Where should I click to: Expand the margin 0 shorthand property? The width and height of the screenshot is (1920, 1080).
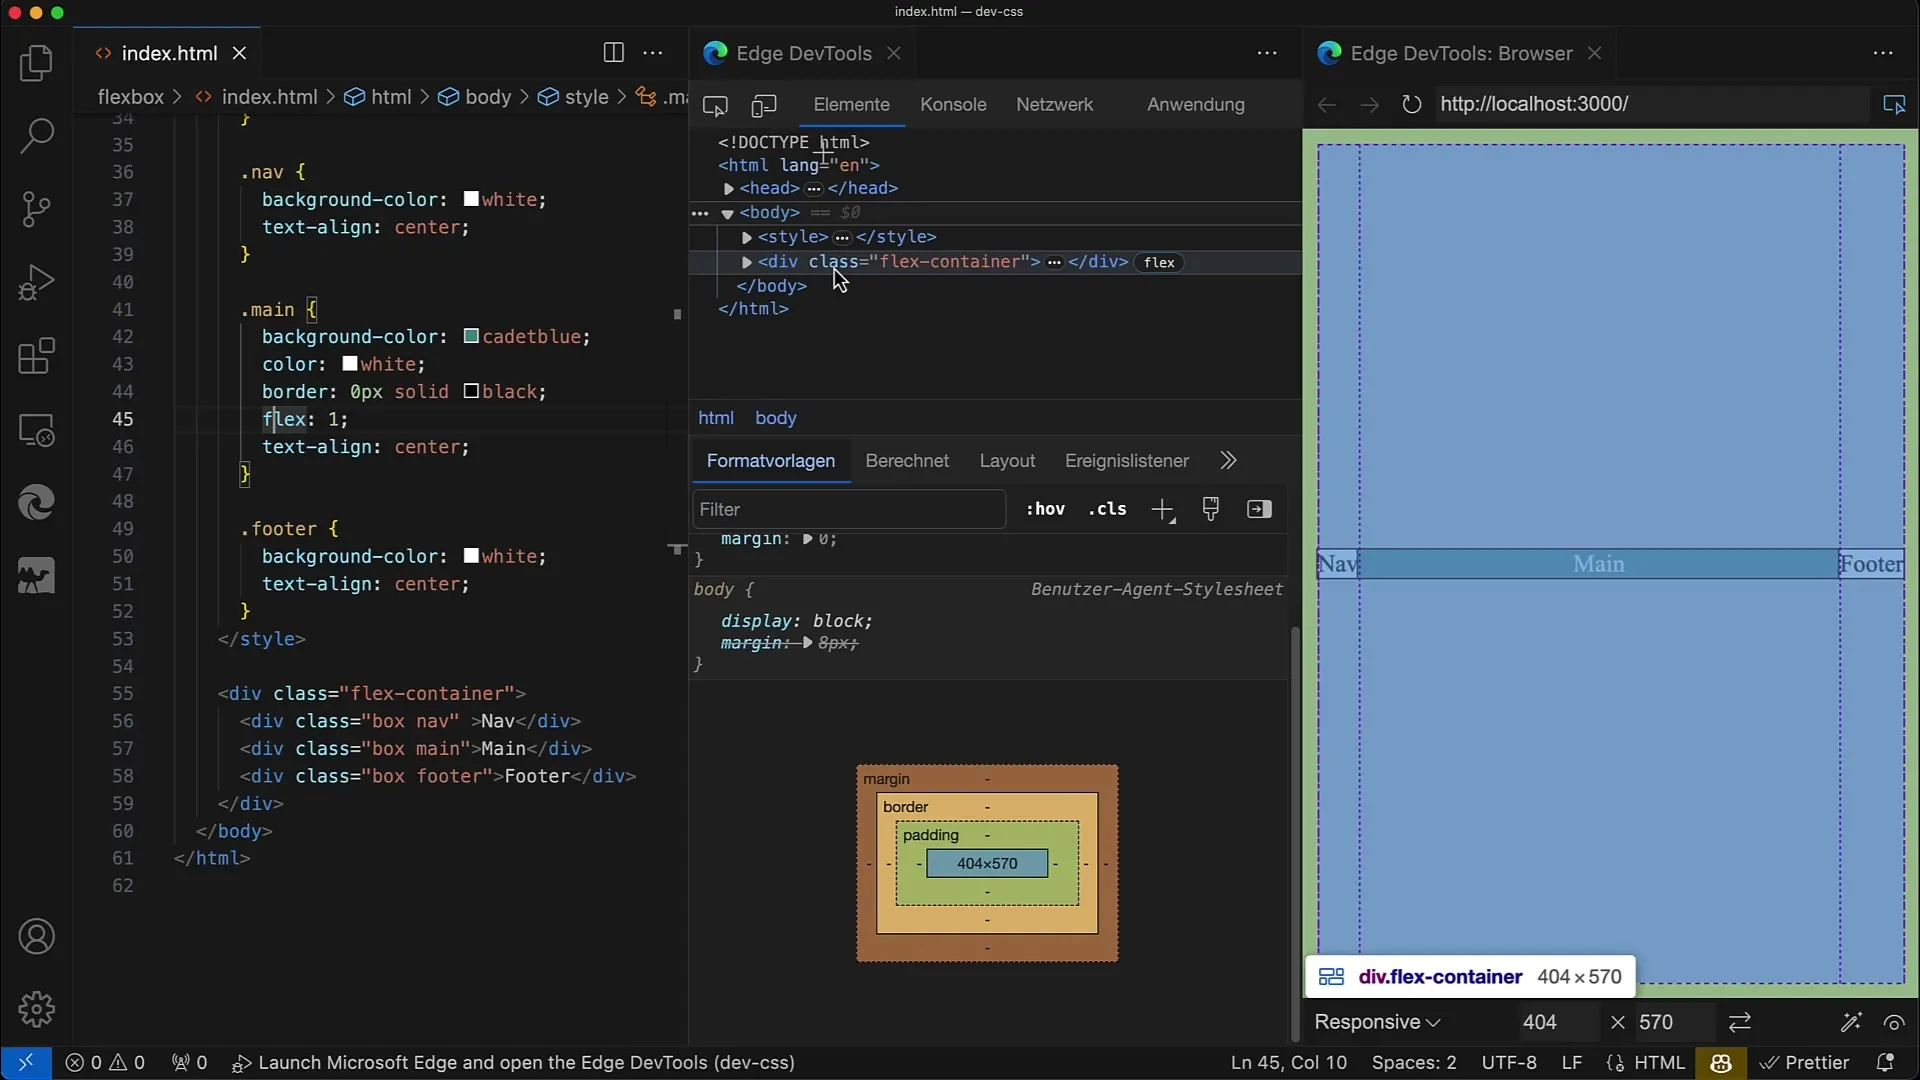coord(807,539)
